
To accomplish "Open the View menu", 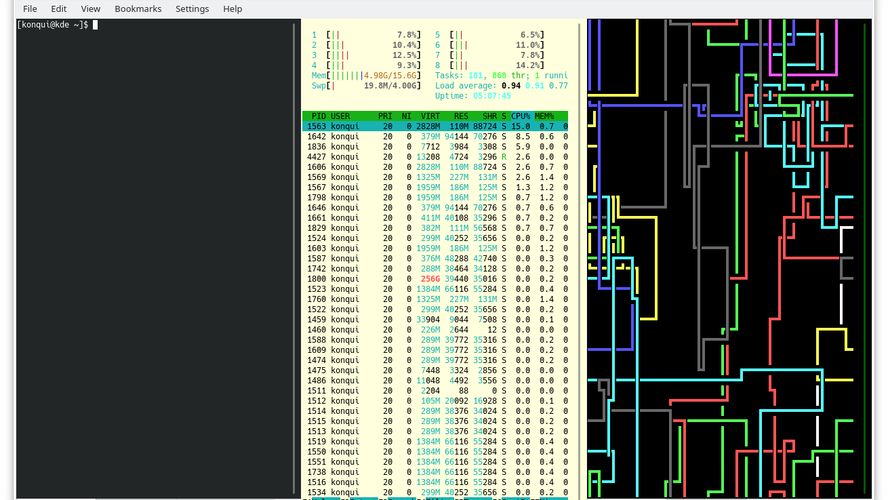I will pyautogui.click(x=90, y=9).
